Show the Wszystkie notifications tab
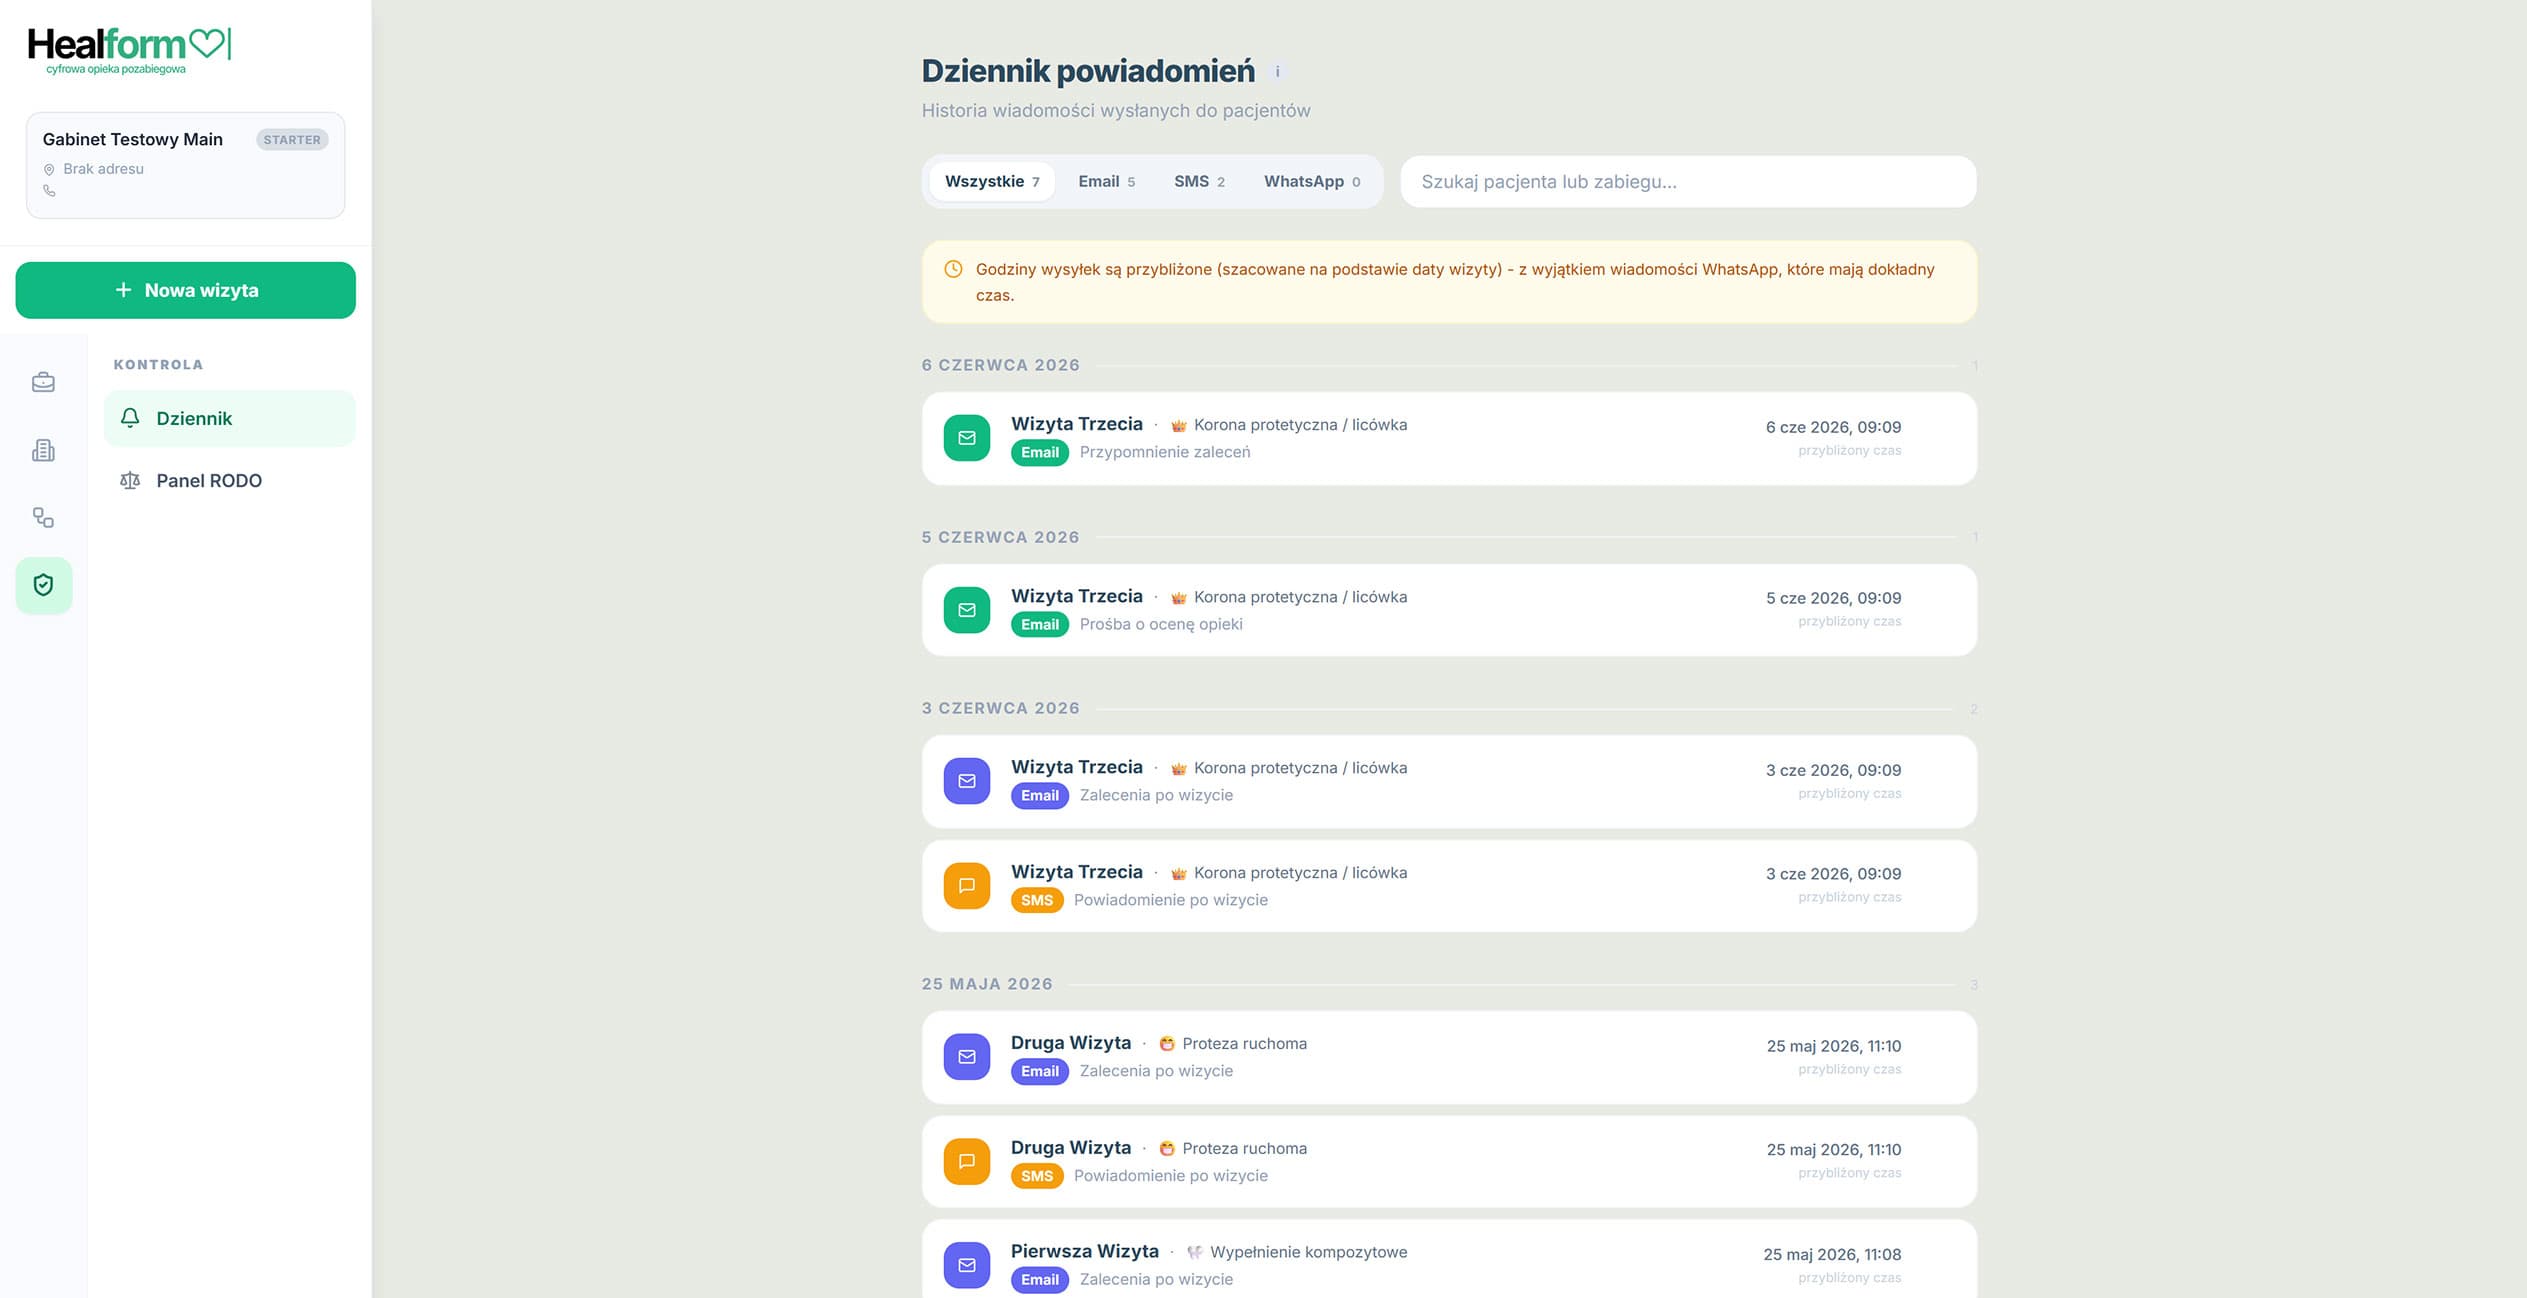 click(992, 181)
